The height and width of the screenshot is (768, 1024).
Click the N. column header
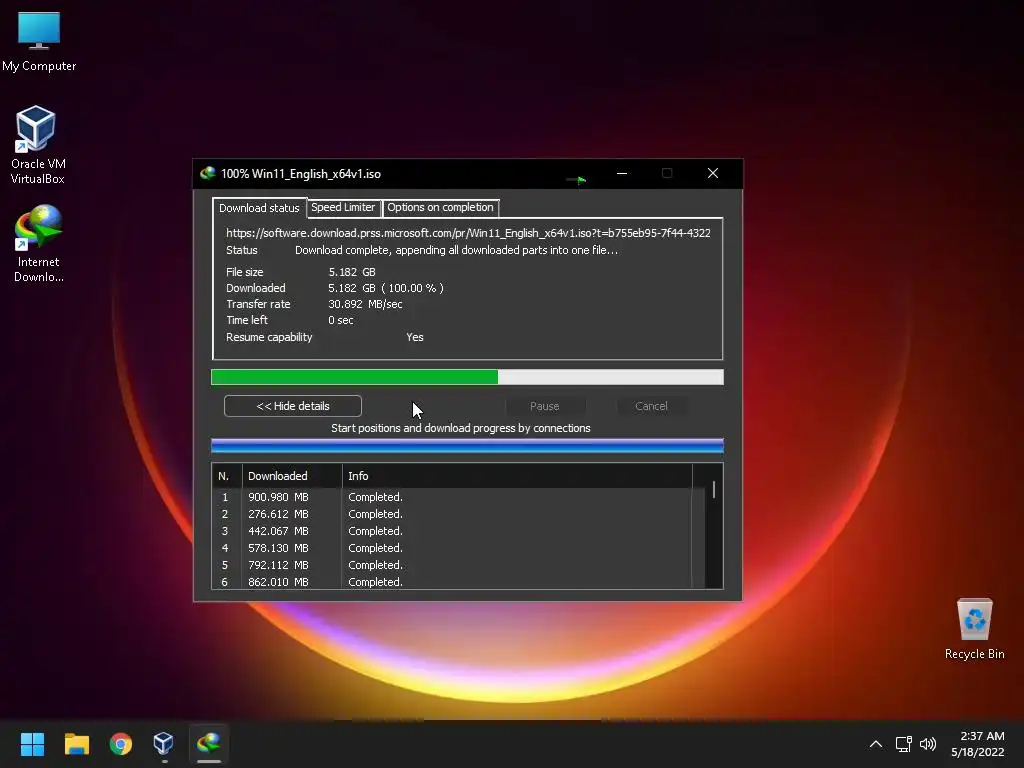(x=227, y=476)
